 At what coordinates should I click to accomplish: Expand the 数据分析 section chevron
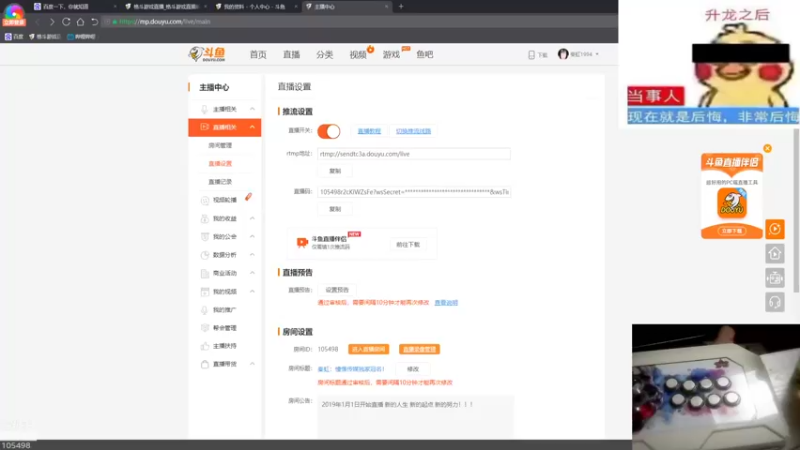252,255
